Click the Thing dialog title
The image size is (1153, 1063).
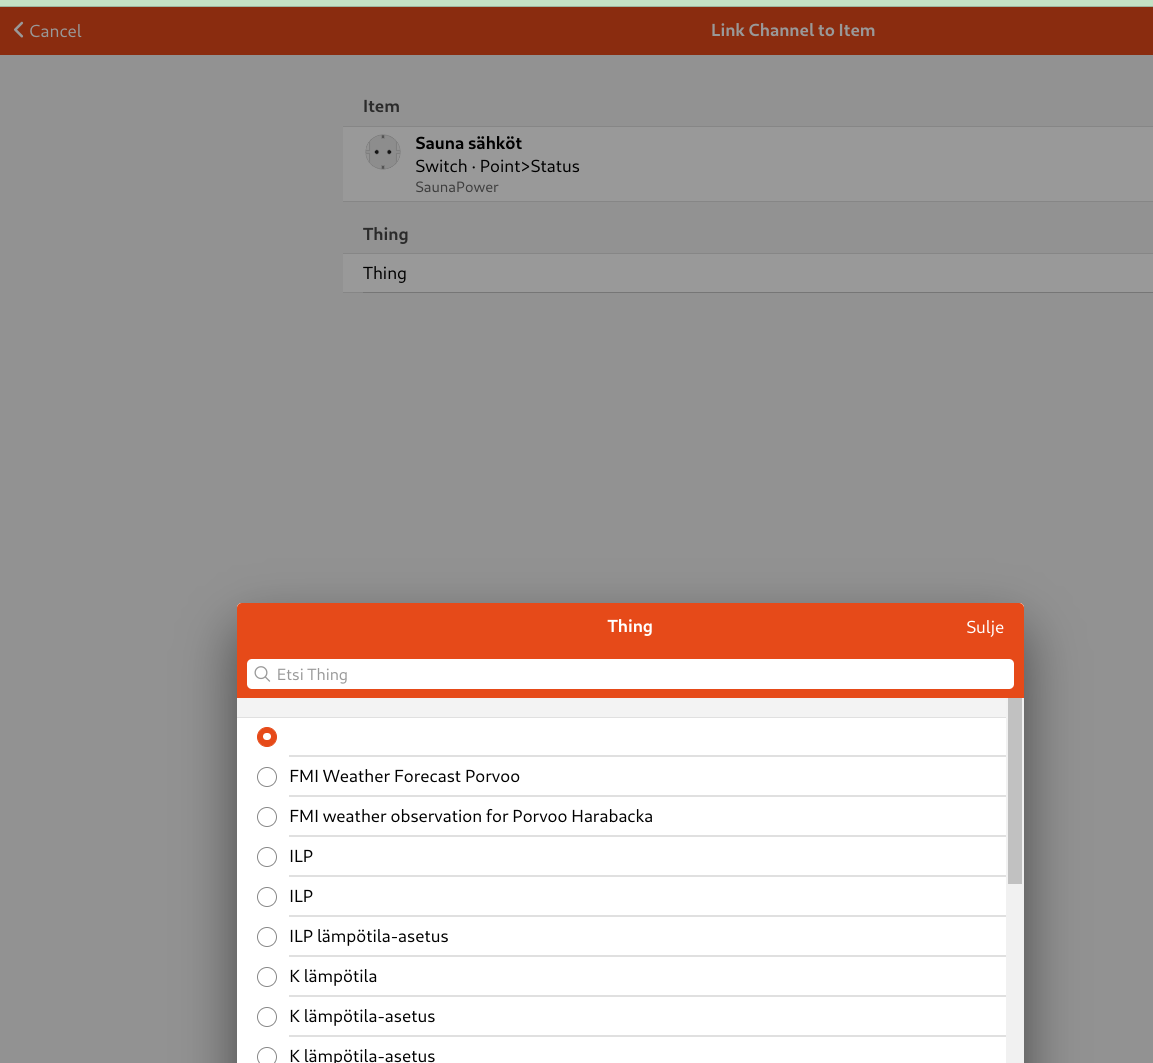click(630, 626)
